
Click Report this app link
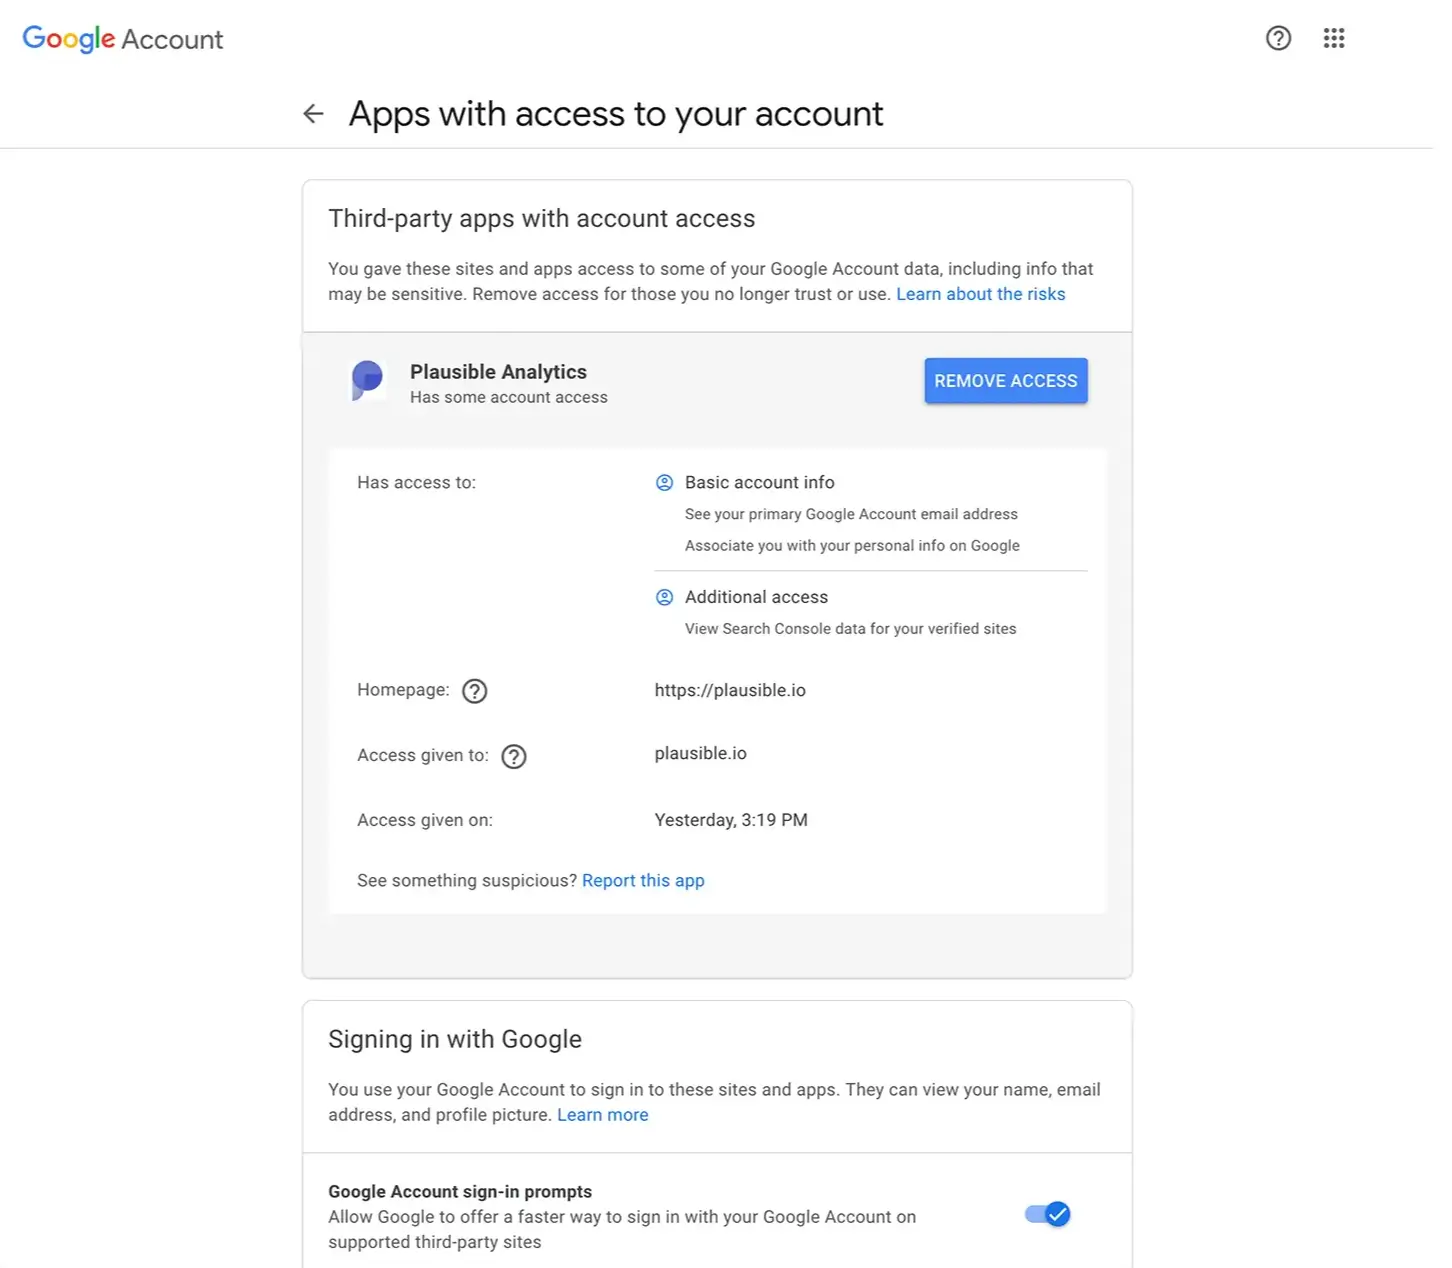pyautogui.click(x=643, y=880)
